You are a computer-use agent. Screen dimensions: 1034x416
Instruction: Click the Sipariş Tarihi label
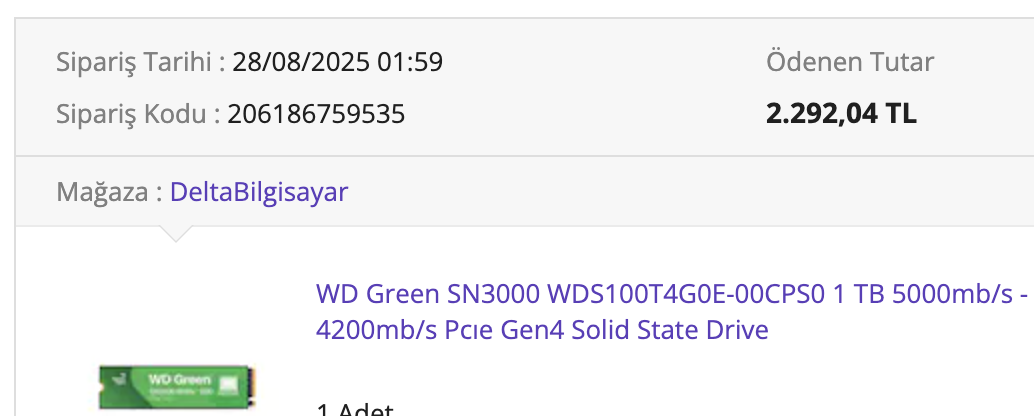tap(140, 63)
